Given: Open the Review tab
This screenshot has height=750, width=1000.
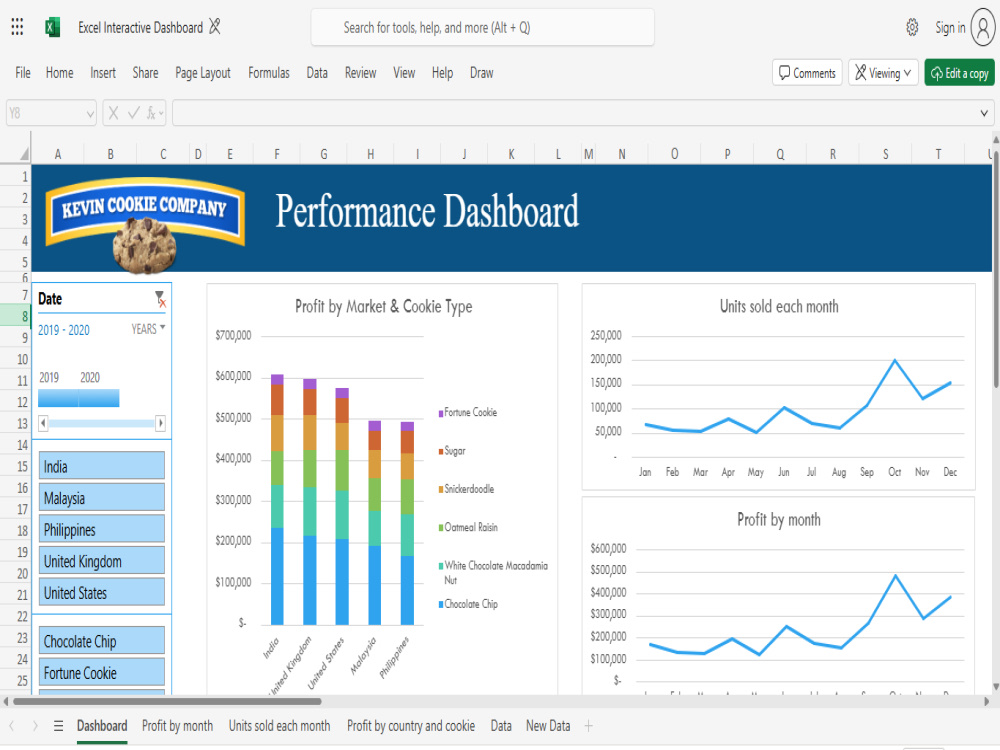Looking at the screenshot, I should pyautogui.click(x=360, y=73).
